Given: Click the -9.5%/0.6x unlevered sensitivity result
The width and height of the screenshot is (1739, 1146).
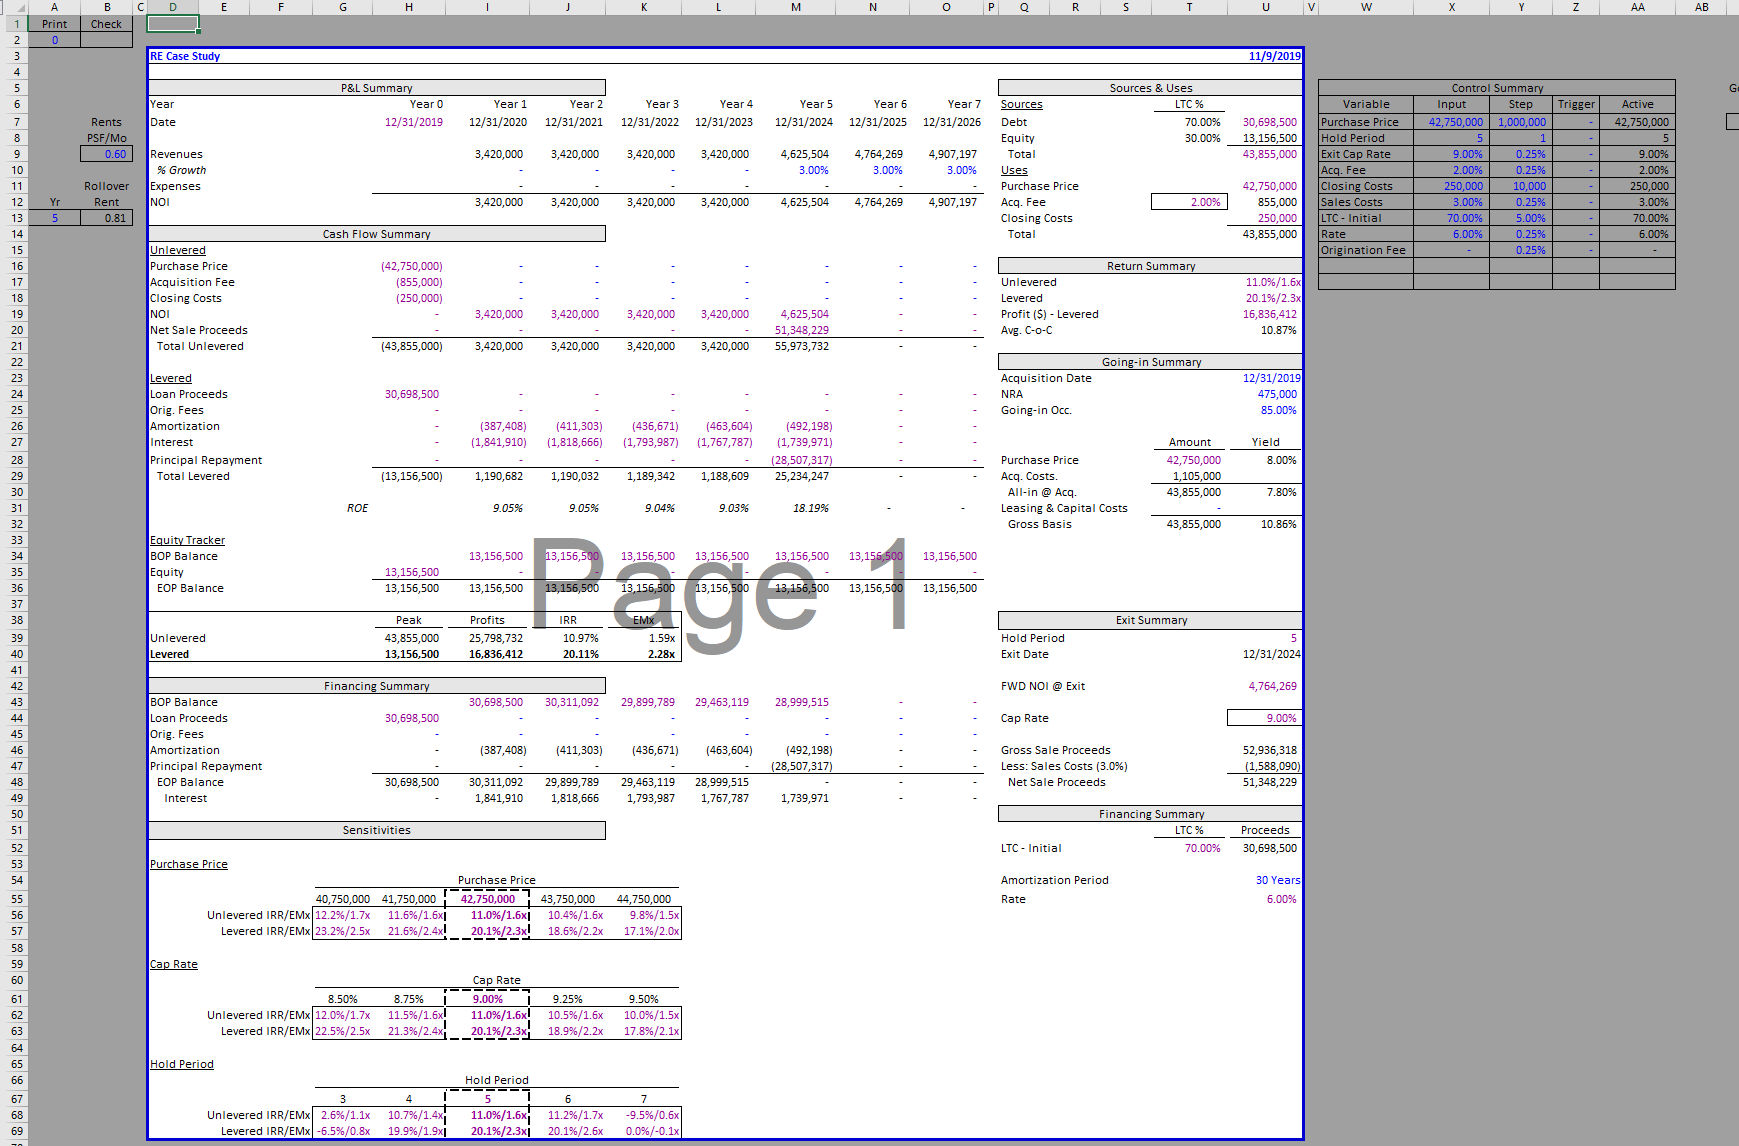Looking at the screenshot, I should (x=652, y=1115).
